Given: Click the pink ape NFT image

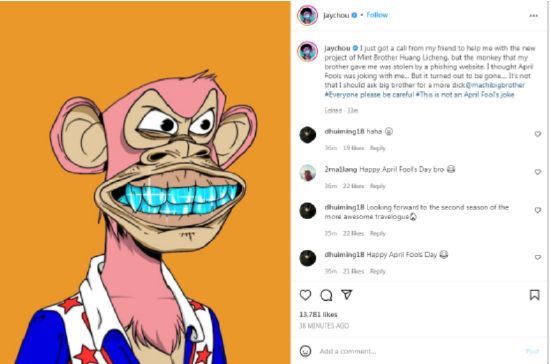Looking at the screenshot, I should pos(145,182).
